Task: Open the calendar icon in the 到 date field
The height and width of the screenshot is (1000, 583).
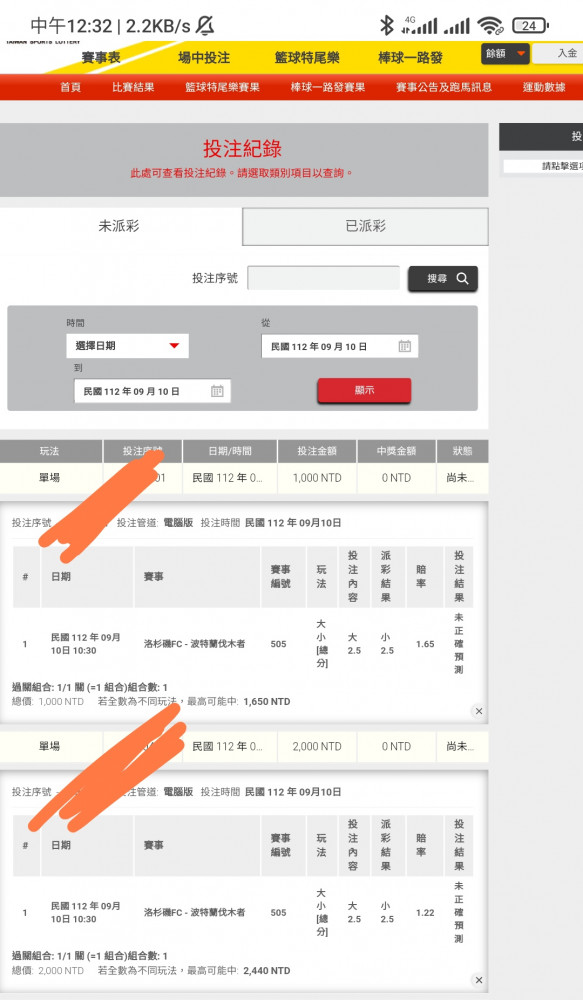Action: pos(217,391)
